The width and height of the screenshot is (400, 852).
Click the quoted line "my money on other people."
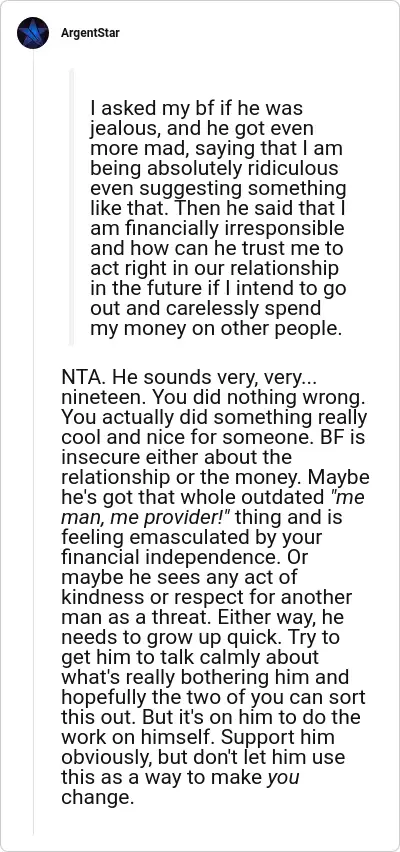pos(216,329)
